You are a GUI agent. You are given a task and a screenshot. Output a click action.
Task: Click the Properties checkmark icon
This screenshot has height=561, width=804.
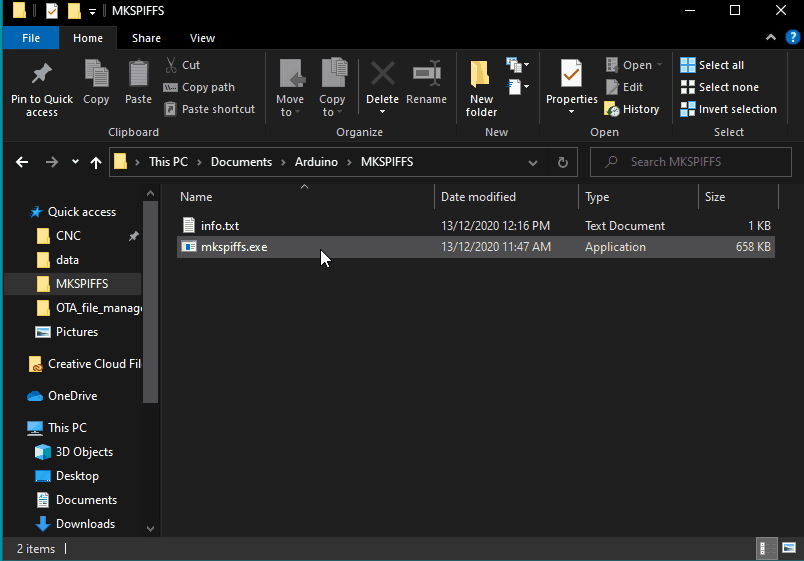571,74
